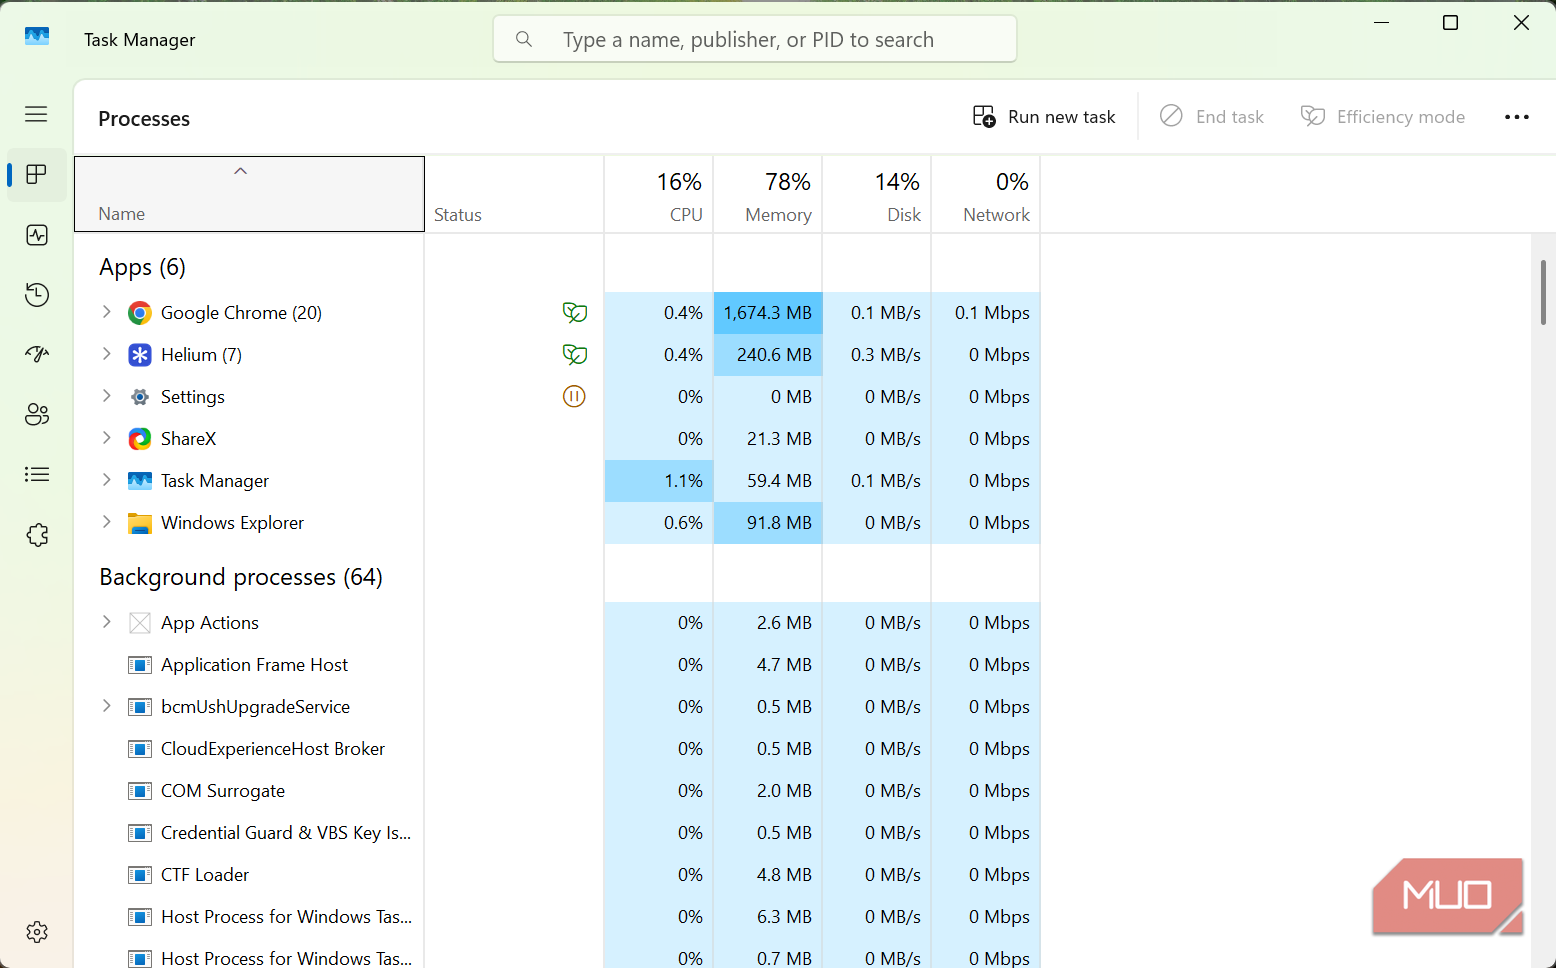This screenshot has width=1556, height=968.
Task: Open the Processes page in sidebar
Action: [x=37, y=174]
